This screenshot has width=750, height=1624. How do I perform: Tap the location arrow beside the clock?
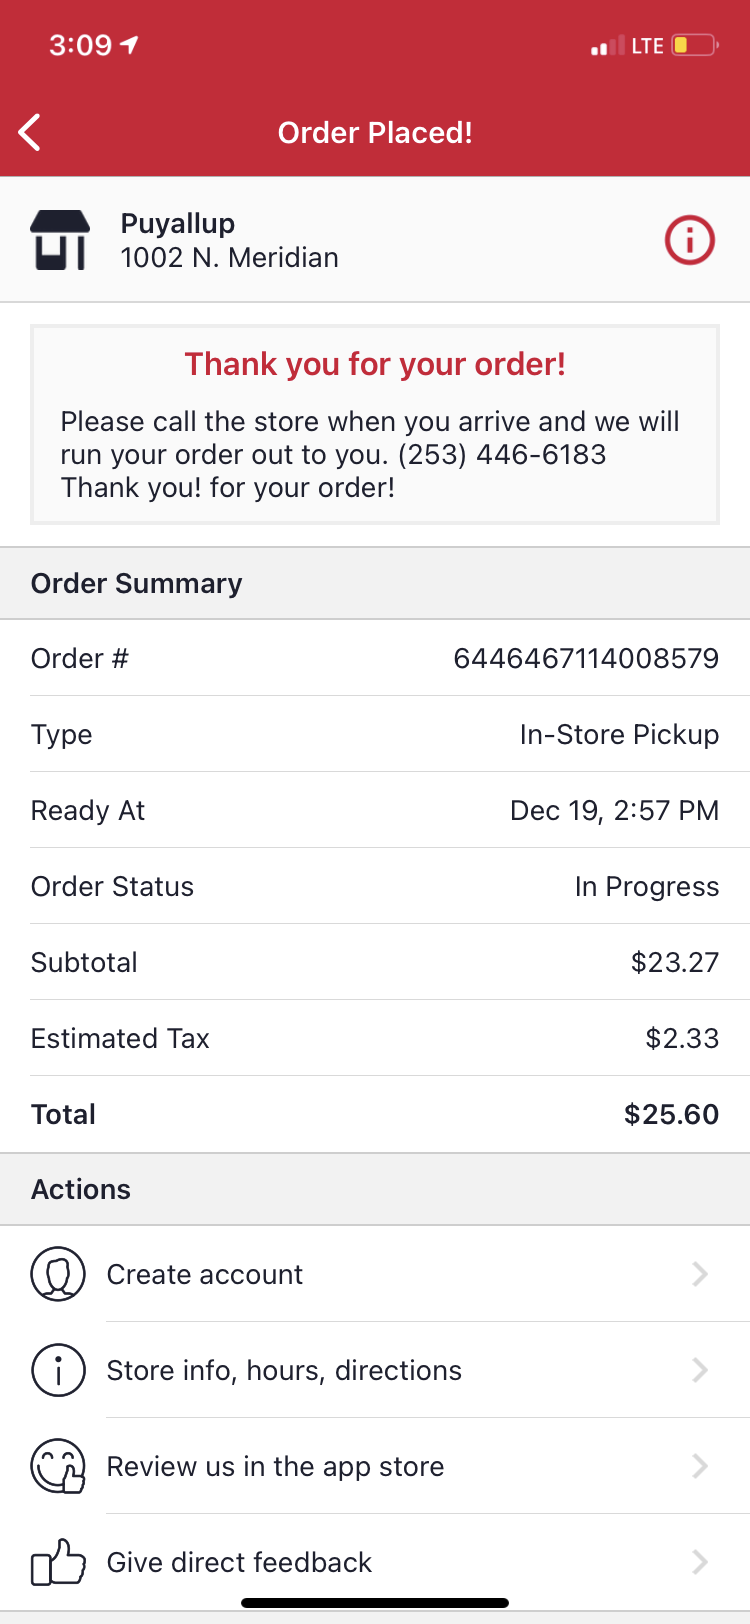[x=129, y=45]
